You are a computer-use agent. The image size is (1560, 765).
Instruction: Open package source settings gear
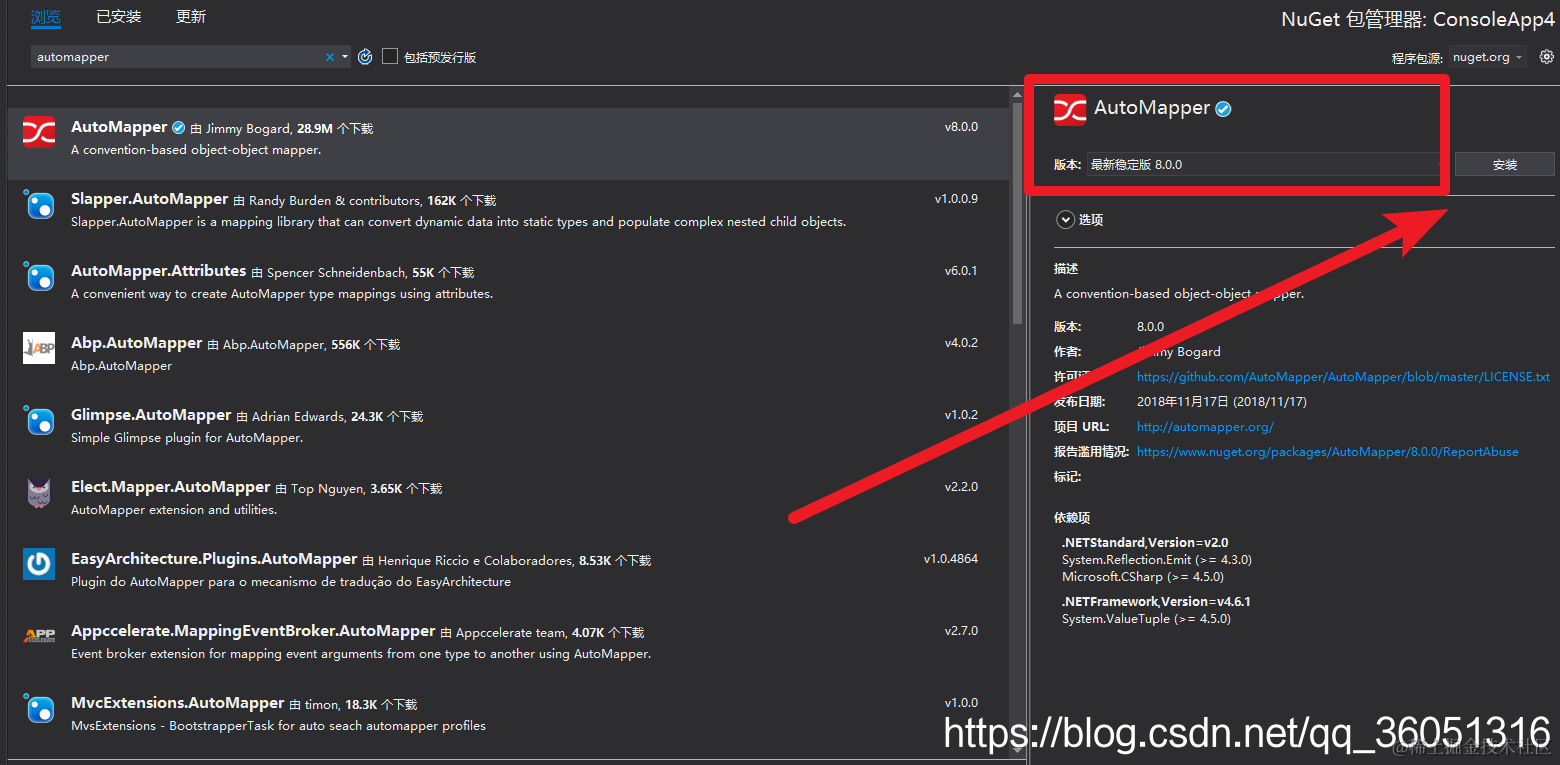1546,57
